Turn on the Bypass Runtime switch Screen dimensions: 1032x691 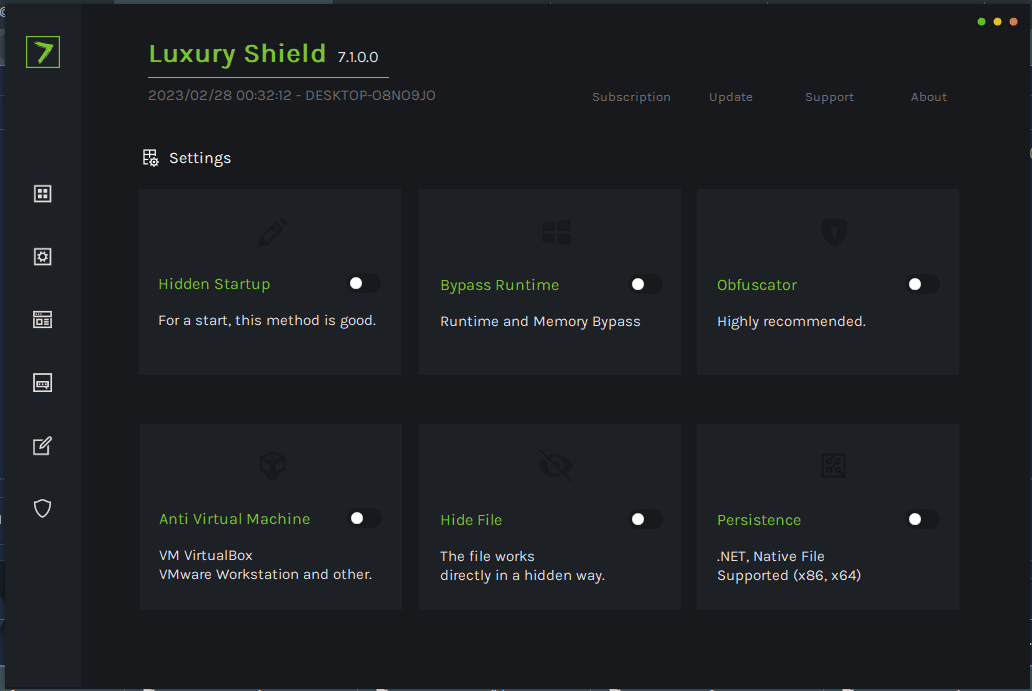click(x=646, y=284)
